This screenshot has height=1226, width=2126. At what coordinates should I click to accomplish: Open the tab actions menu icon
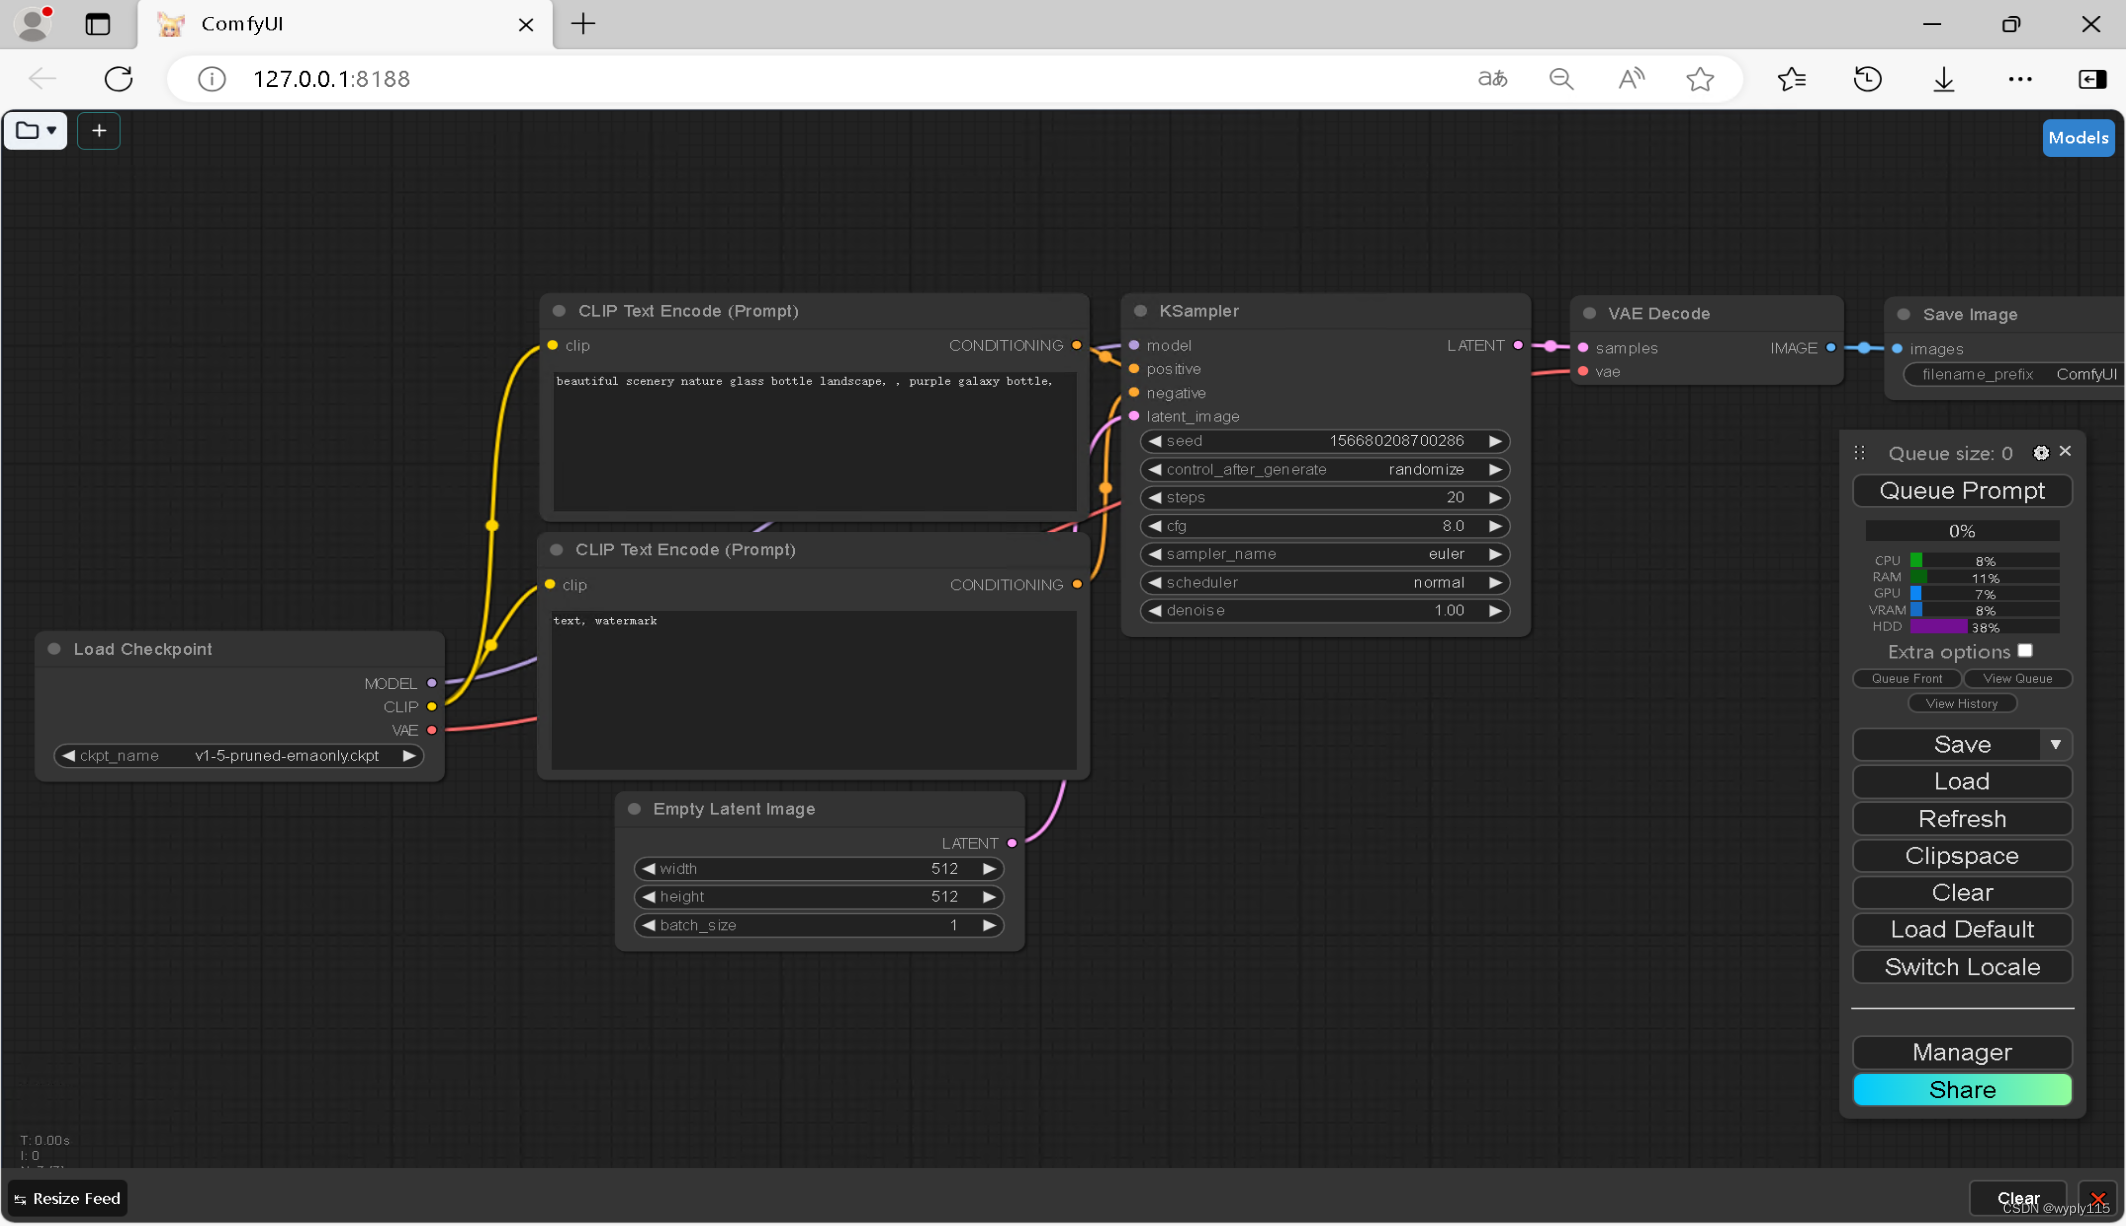(x=98, y=24)
